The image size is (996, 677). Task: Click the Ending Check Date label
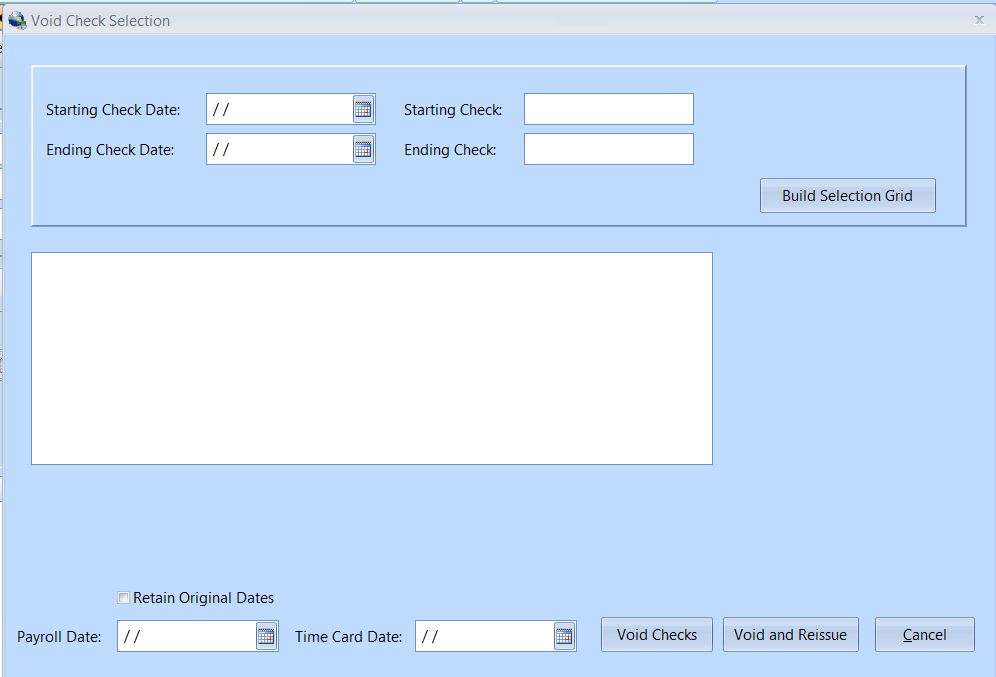[x=110, y=150]
